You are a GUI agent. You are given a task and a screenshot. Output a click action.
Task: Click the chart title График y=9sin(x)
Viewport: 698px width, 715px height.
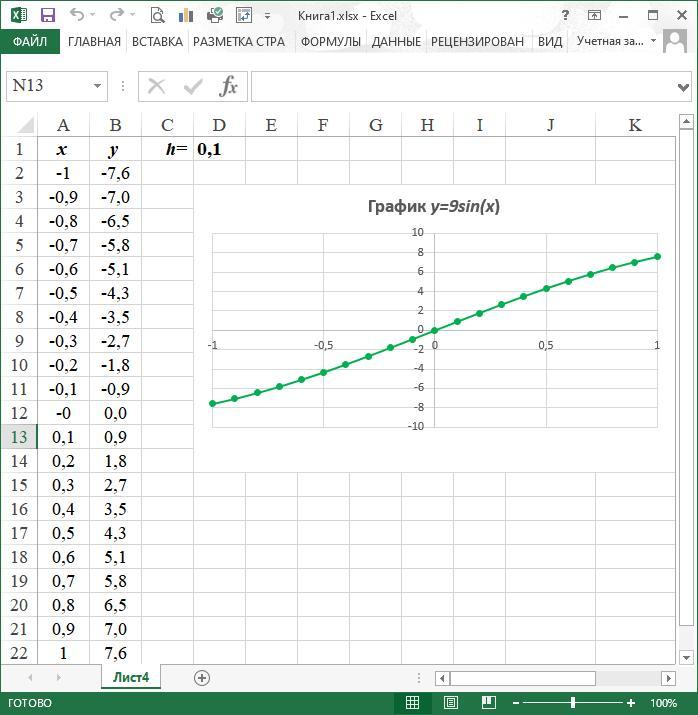click(x=434, y=207)
